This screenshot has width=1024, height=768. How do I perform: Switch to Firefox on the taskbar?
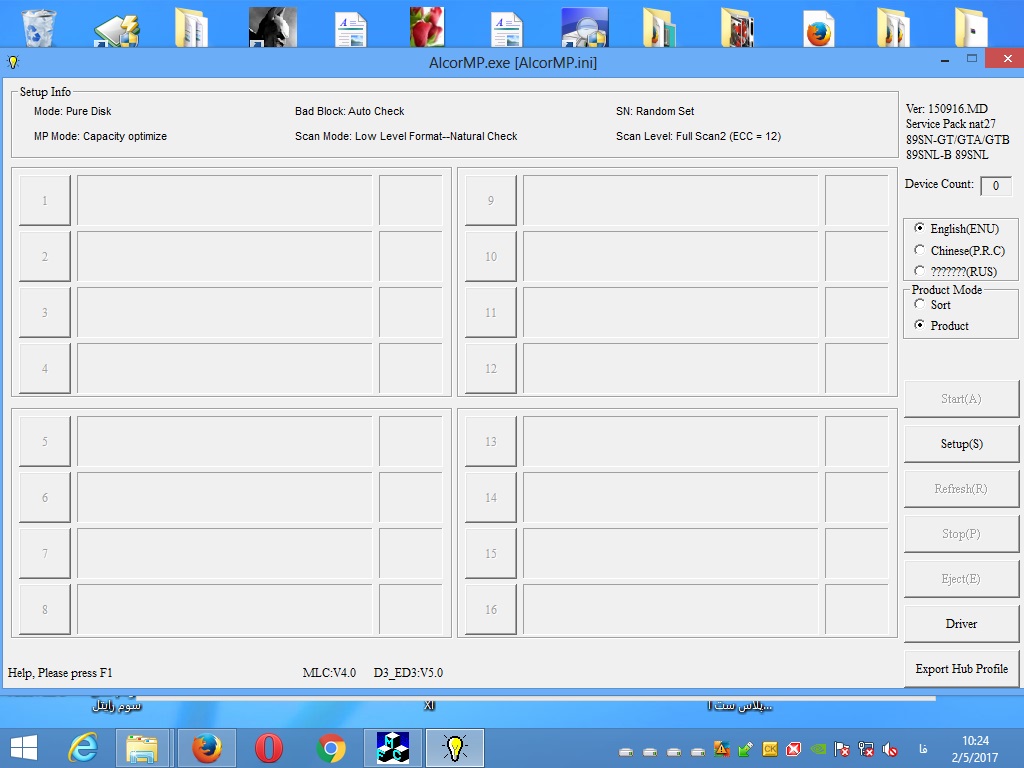(206, 748)
